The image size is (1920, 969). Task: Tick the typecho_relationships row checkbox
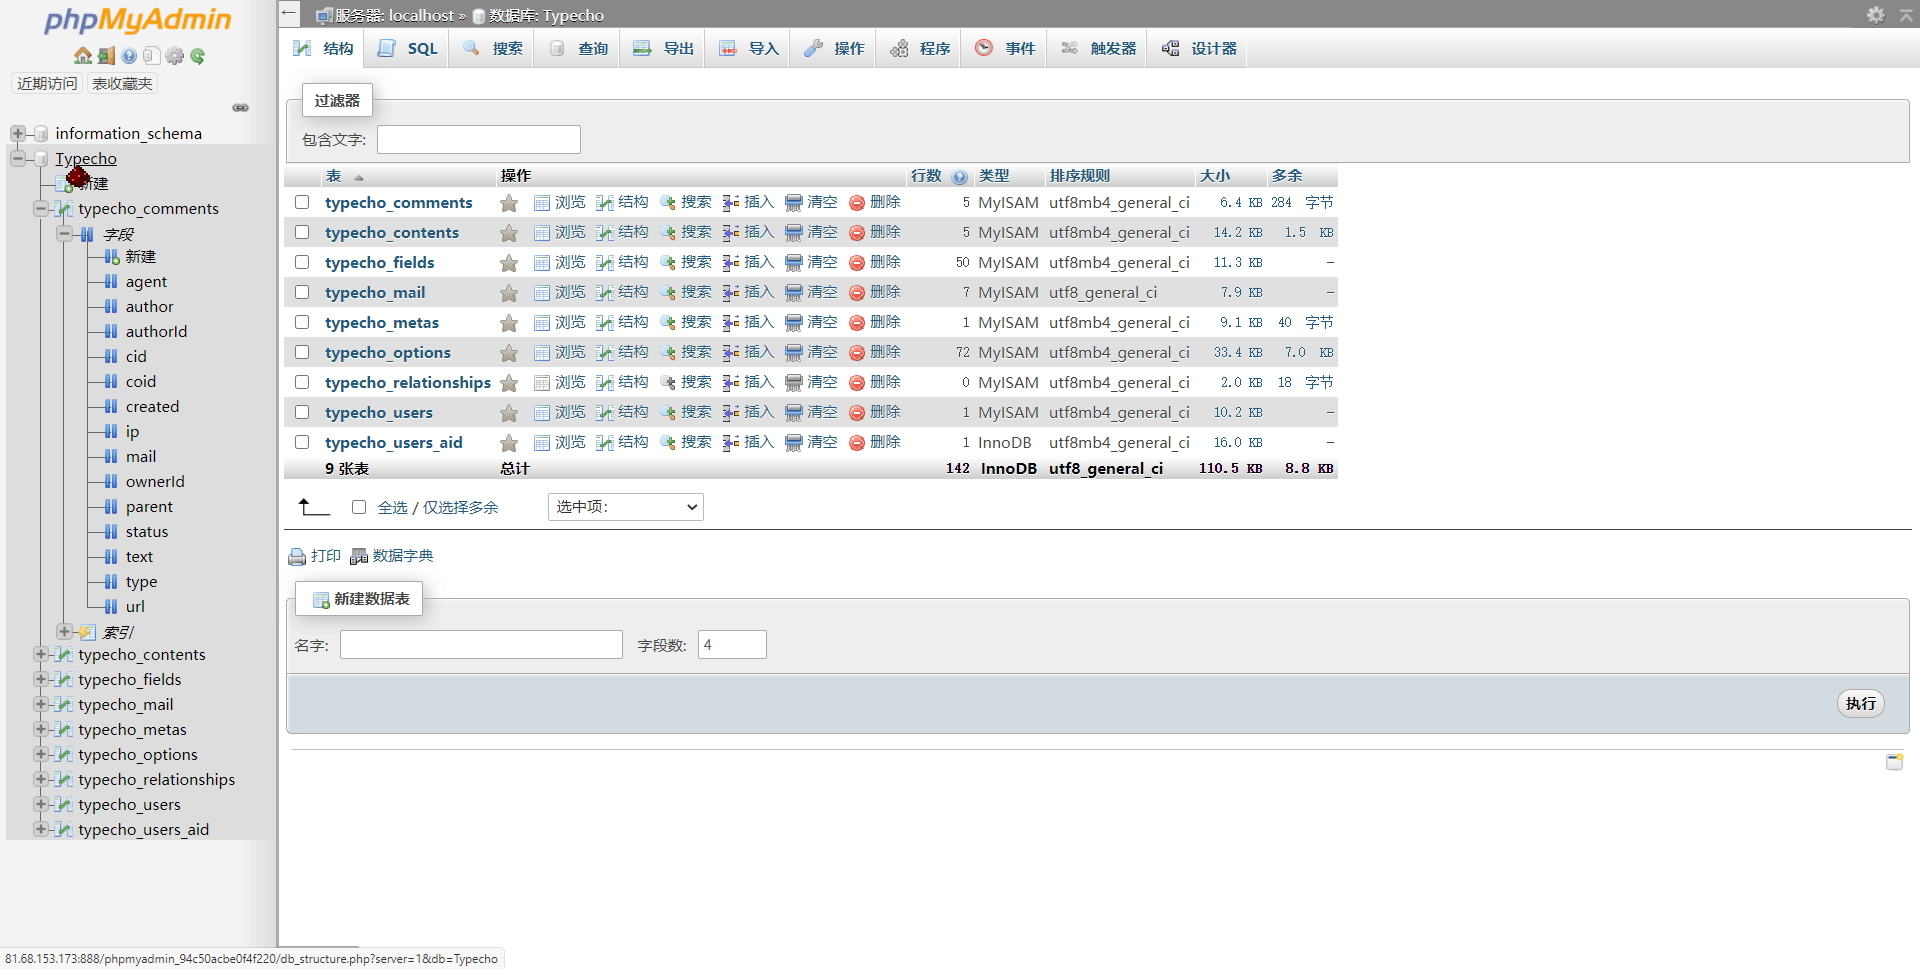302,382
